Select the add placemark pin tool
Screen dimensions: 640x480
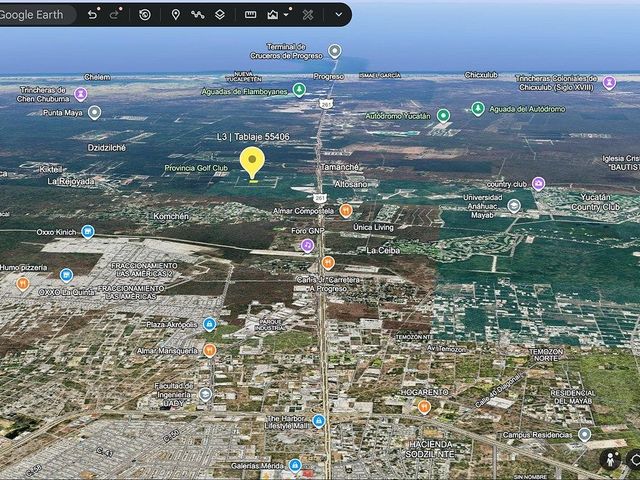176,15
